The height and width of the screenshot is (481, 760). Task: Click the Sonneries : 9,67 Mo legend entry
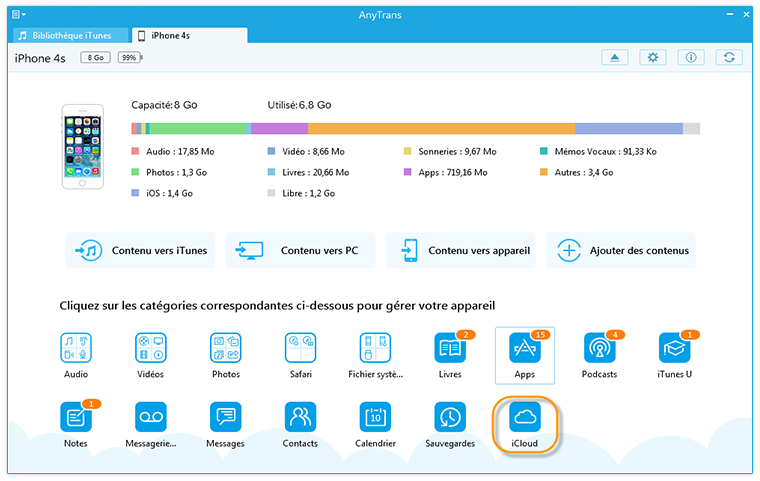tap(450, 152)
